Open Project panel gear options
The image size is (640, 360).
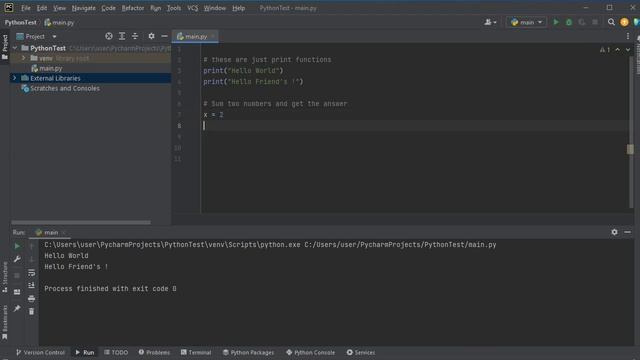tap(151, 36)
